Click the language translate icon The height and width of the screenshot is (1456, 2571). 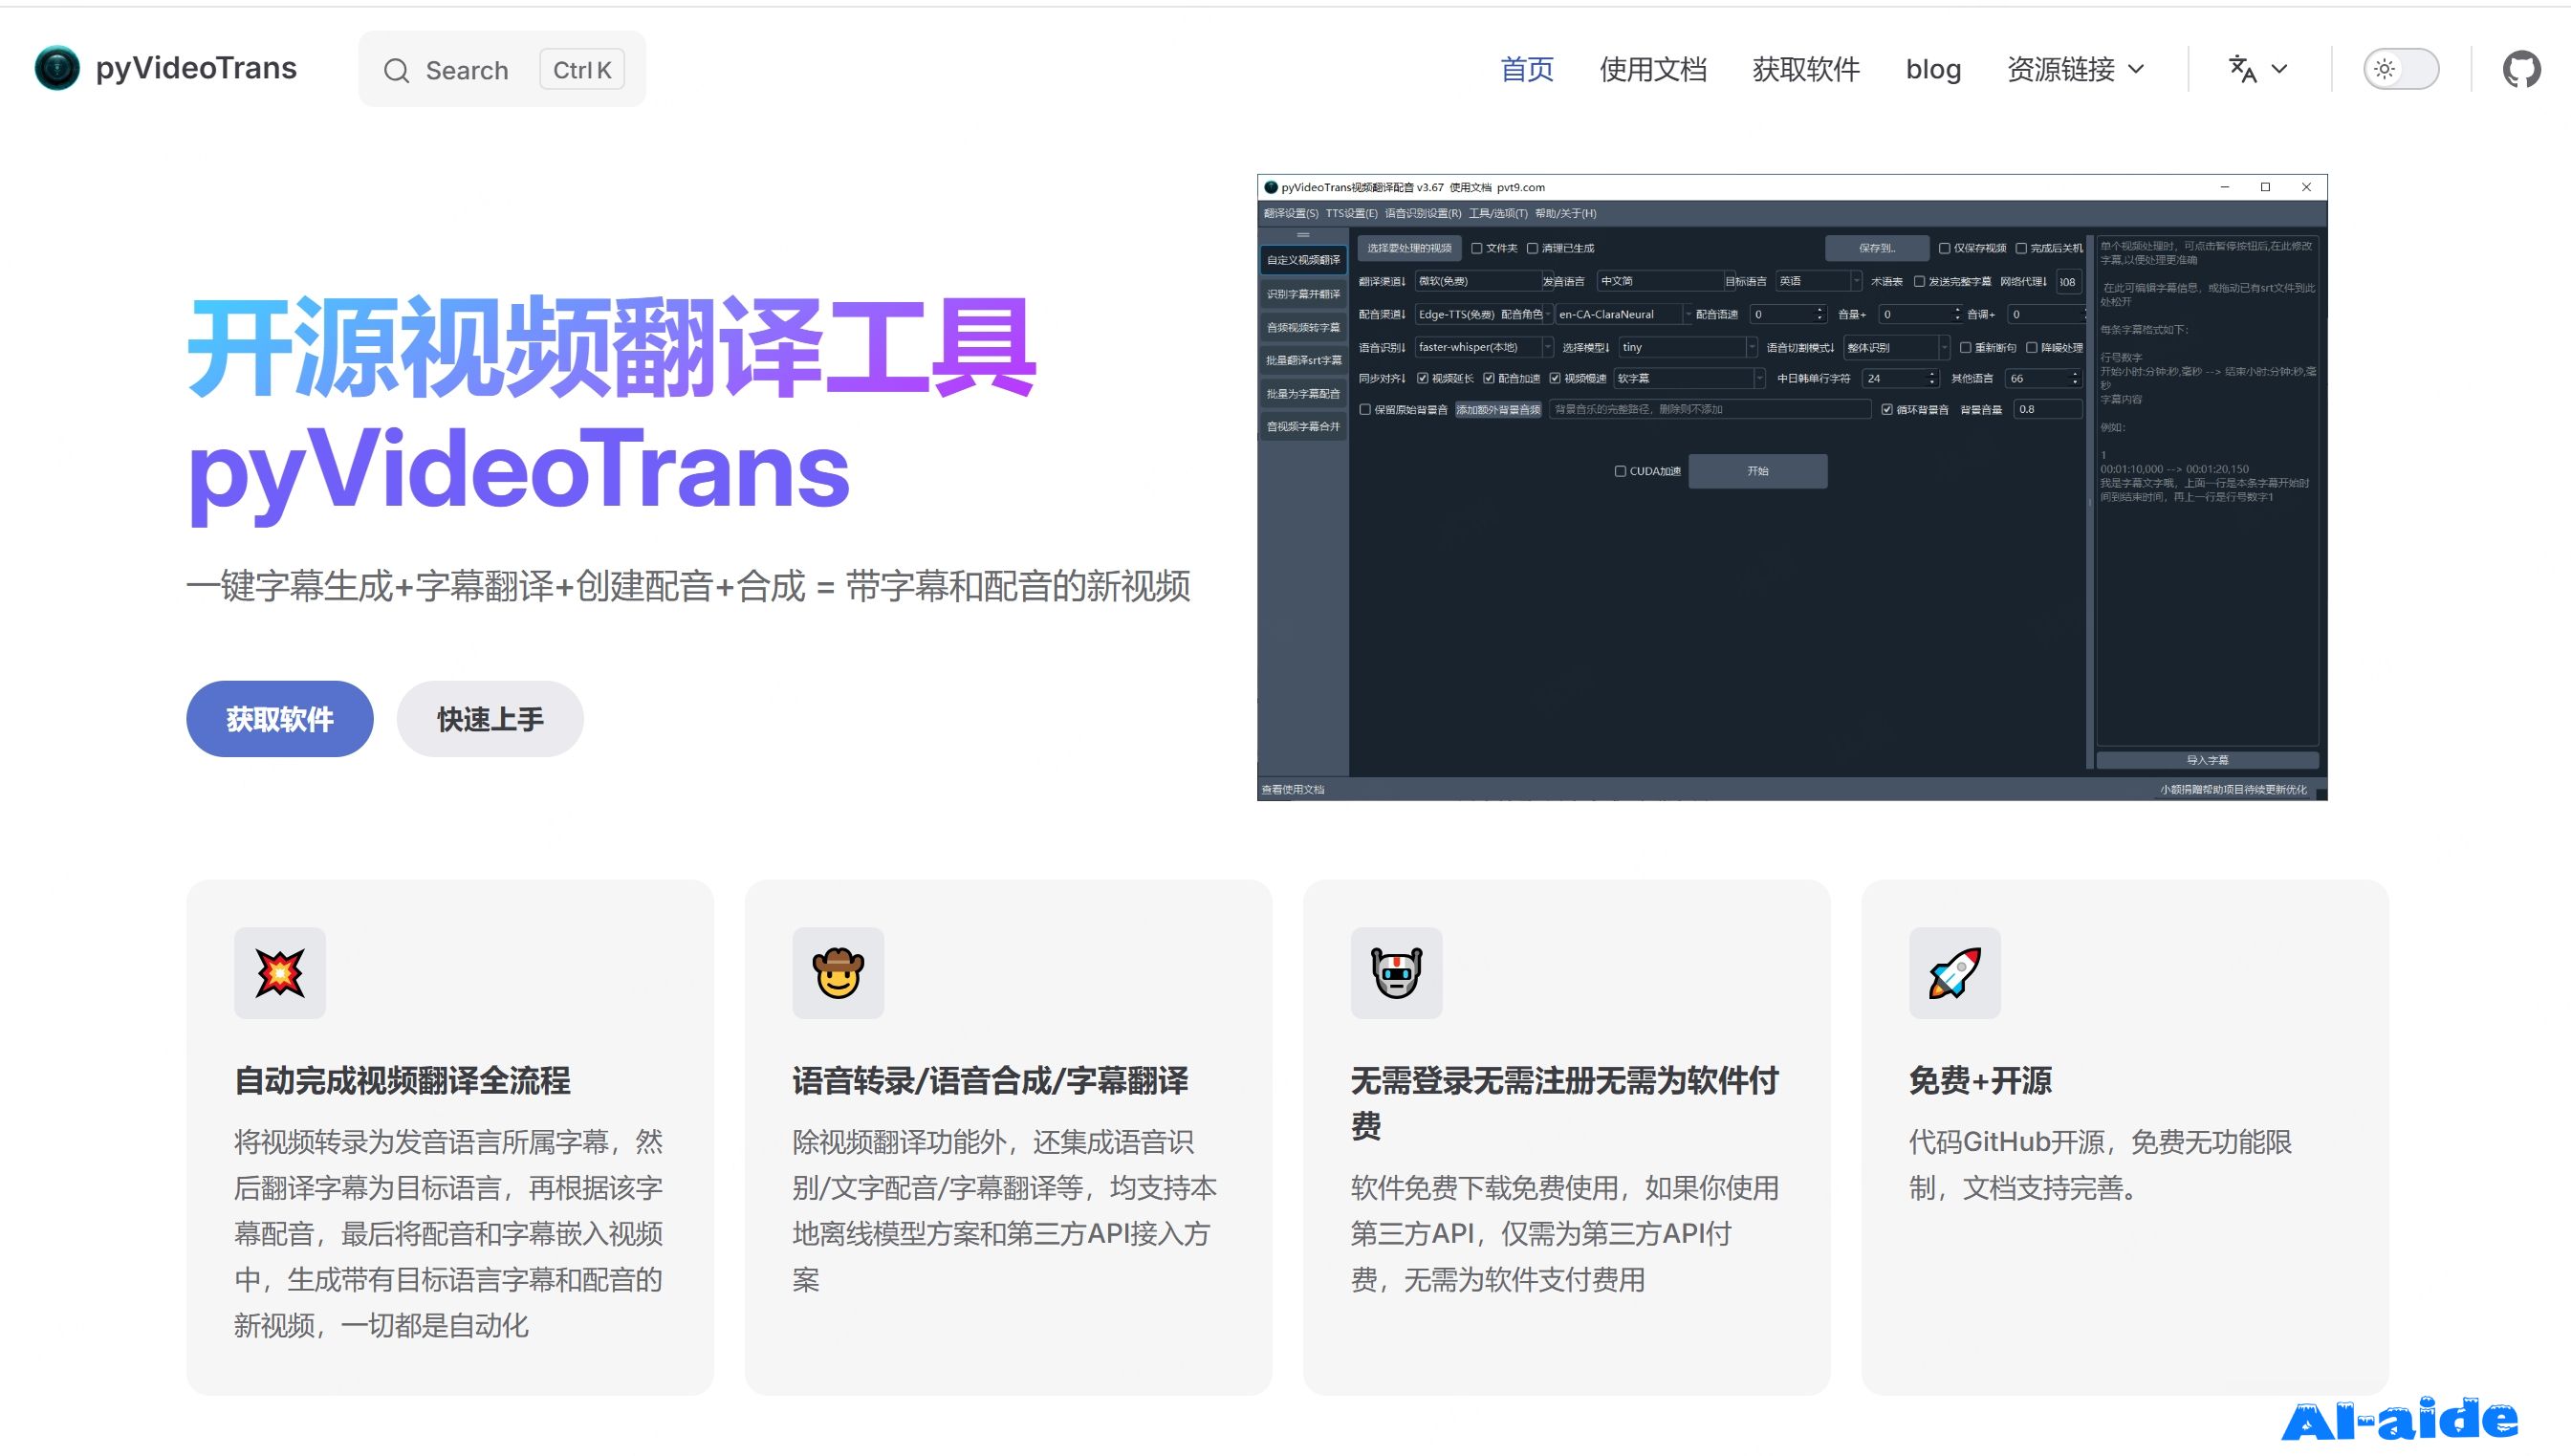(x=2242, y=69)
